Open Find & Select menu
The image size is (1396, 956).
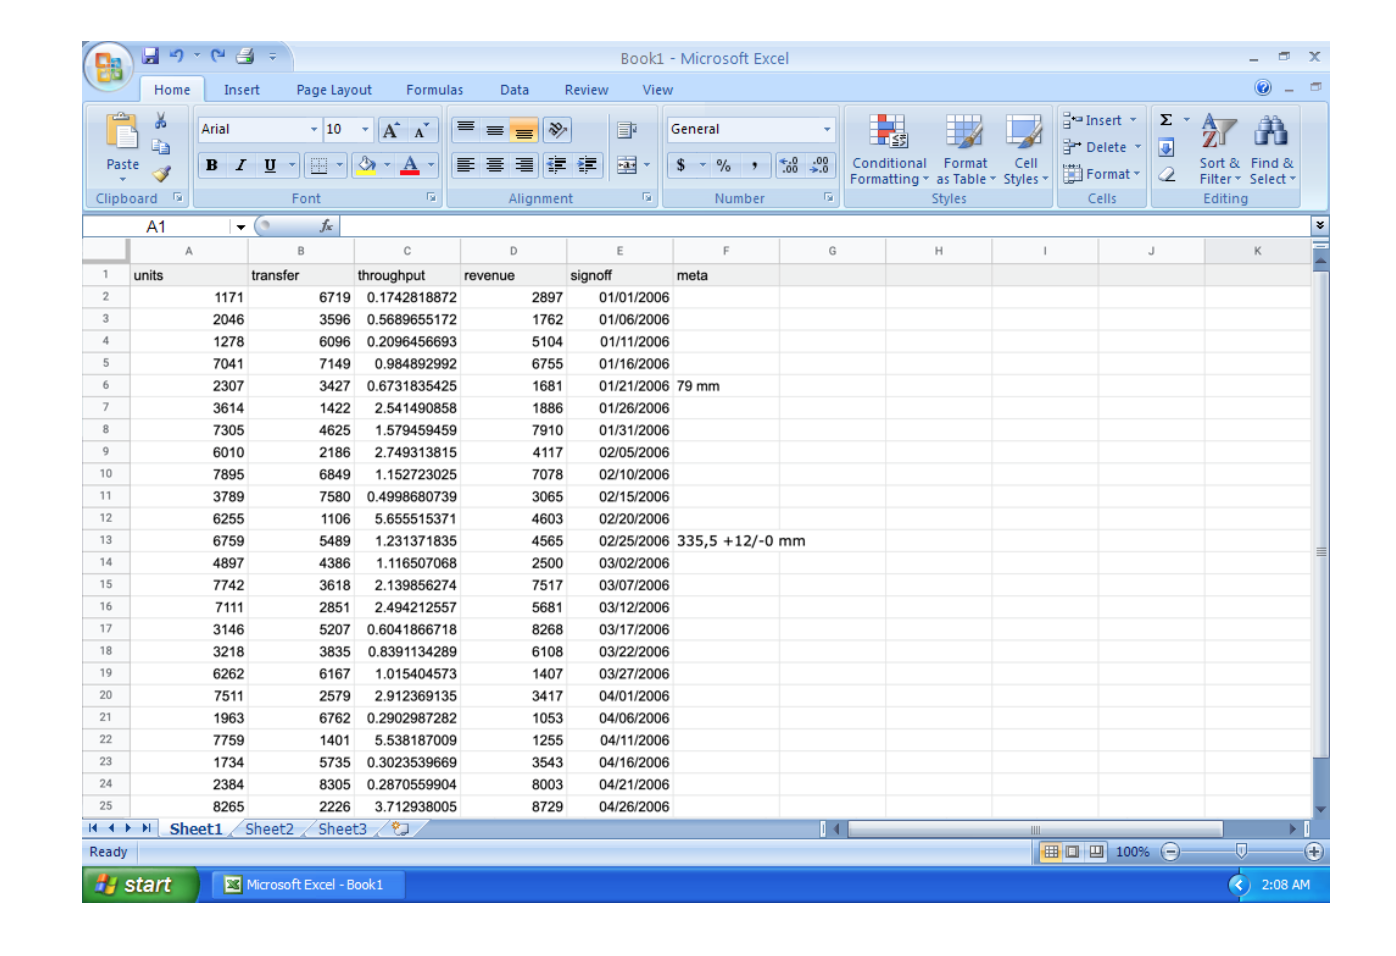click(1272, 149)
